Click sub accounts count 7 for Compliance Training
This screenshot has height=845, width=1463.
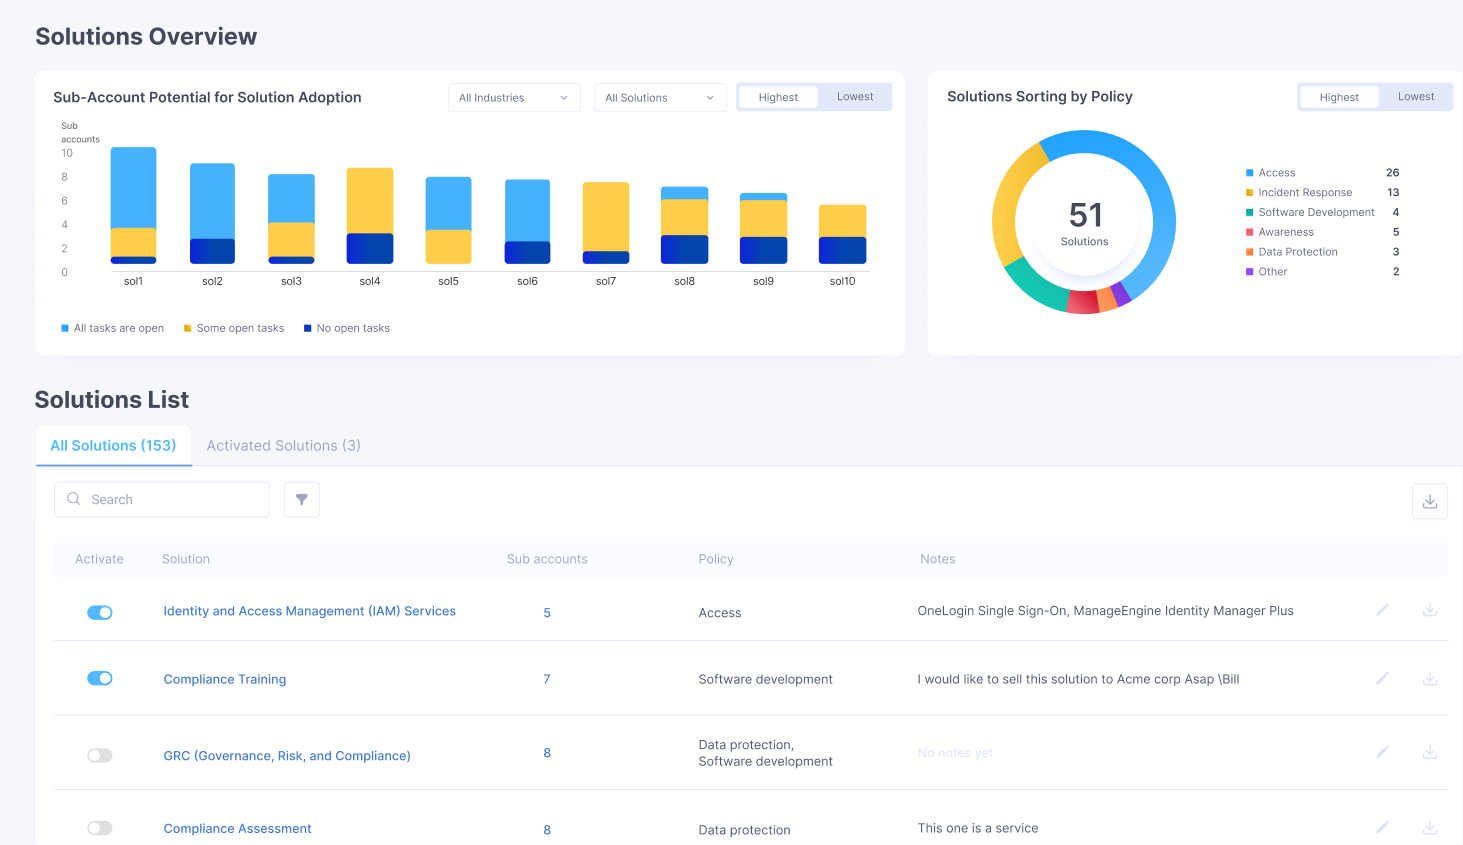[x=547, y=679]
